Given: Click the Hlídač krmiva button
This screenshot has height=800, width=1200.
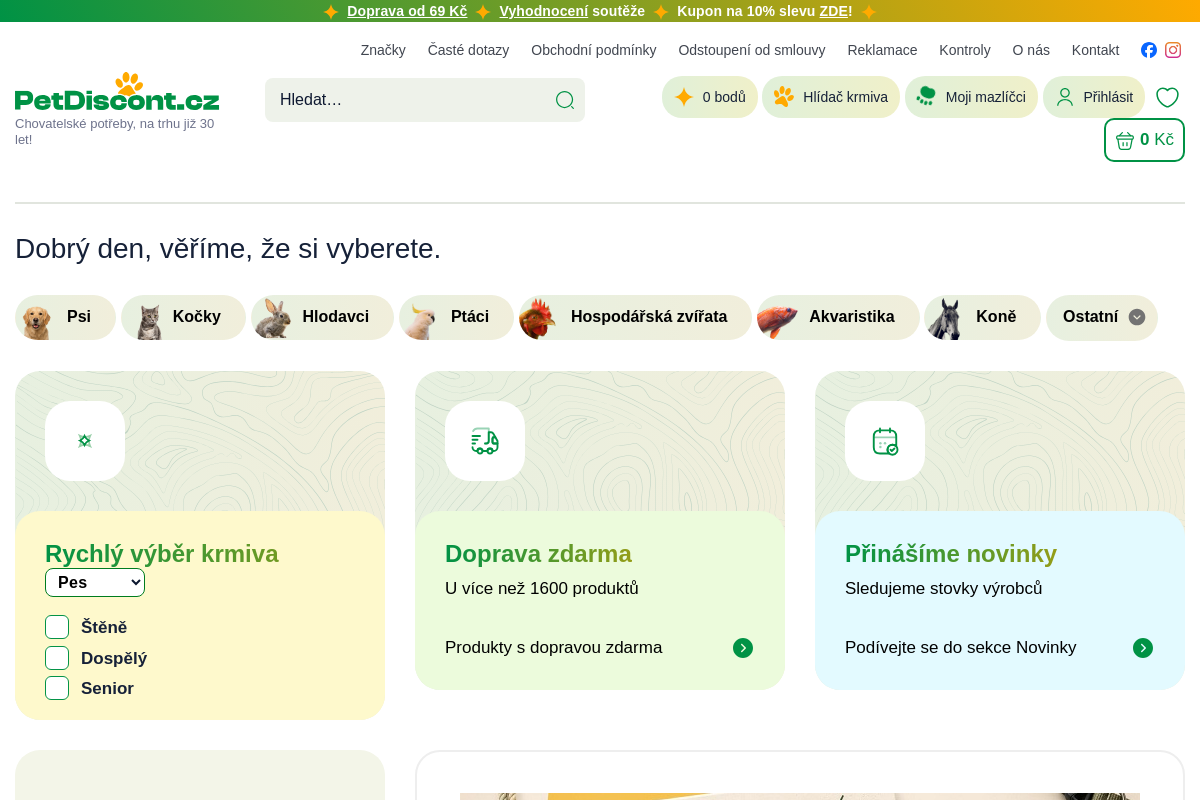Looking at the screenshot, I should click(831, 97).
